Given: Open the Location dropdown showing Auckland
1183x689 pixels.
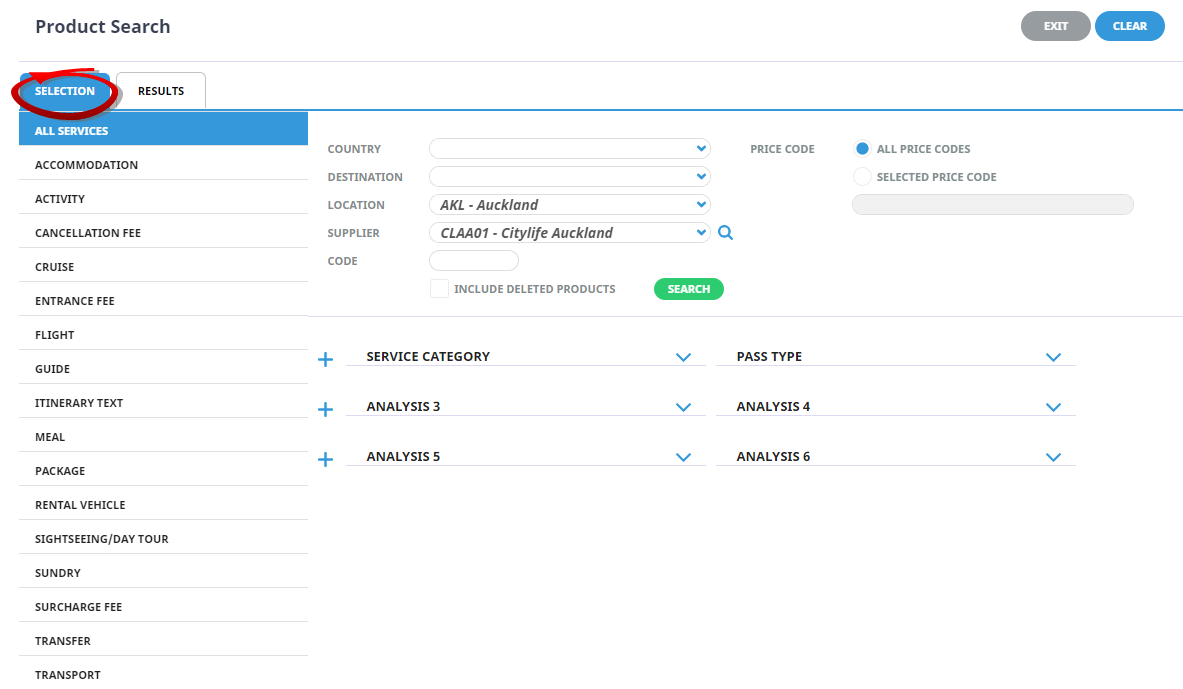Looking at the screenshot, I should pos(569,205).
